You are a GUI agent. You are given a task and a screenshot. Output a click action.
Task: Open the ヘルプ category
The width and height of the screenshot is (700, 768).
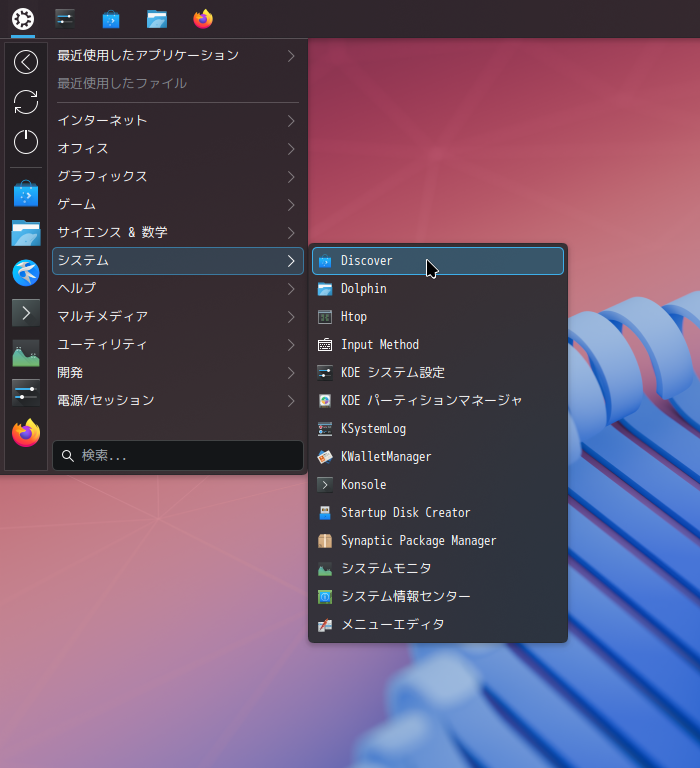click(x=177, y=288)
